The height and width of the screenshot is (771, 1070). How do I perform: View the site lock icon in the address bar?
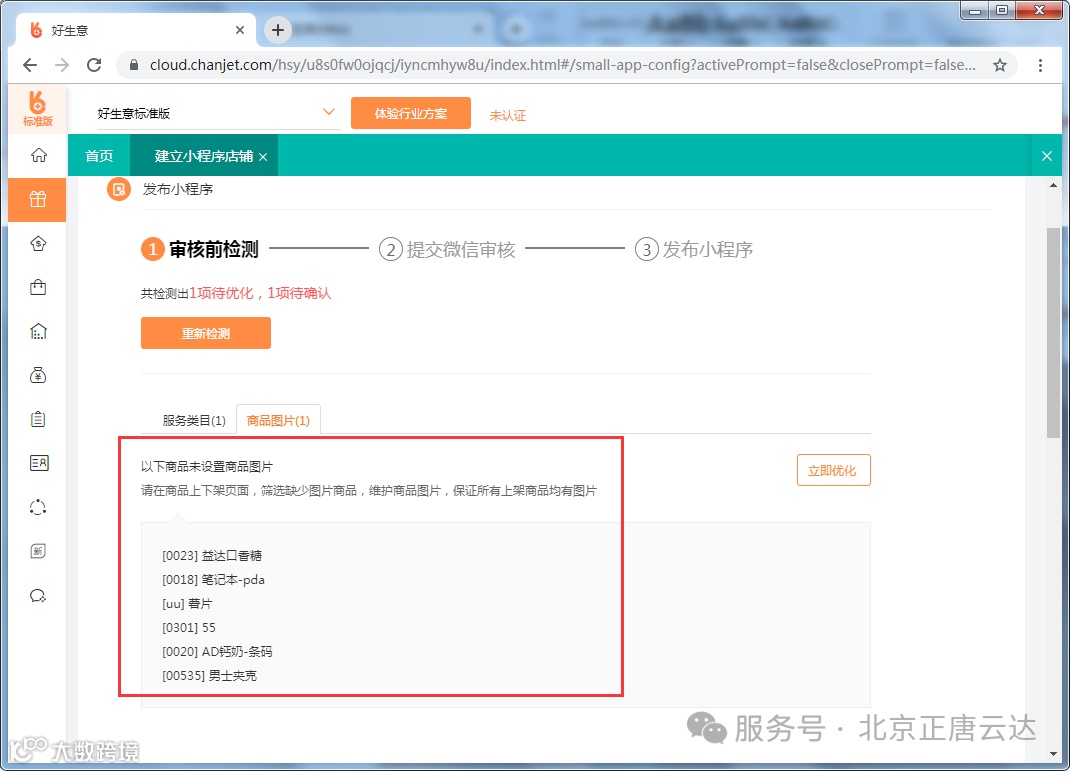[134, 65]
